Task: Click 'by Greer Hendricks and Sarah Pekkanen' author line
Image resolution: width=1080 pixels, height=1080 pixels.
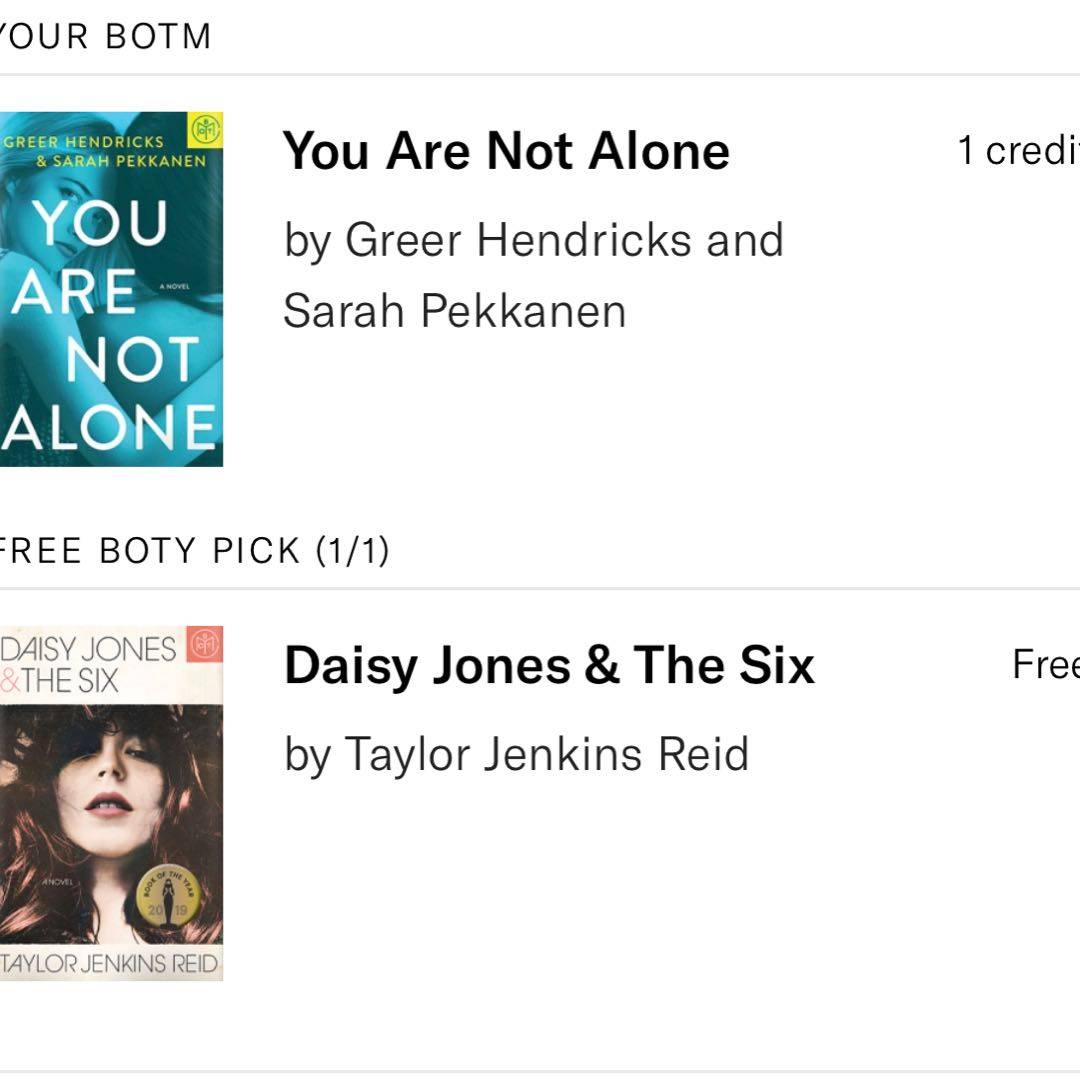Action: pyautogui.click(x=533, y=275)
